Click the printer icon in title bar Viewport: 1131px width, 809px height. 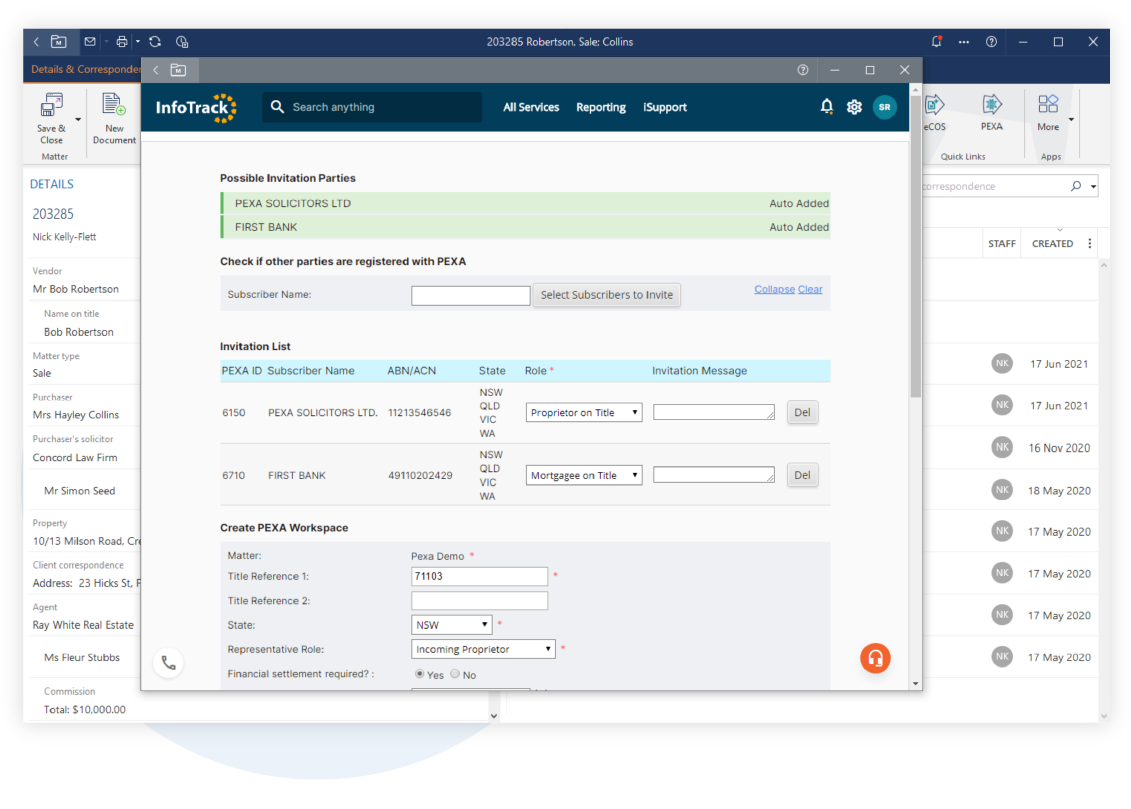122,42
